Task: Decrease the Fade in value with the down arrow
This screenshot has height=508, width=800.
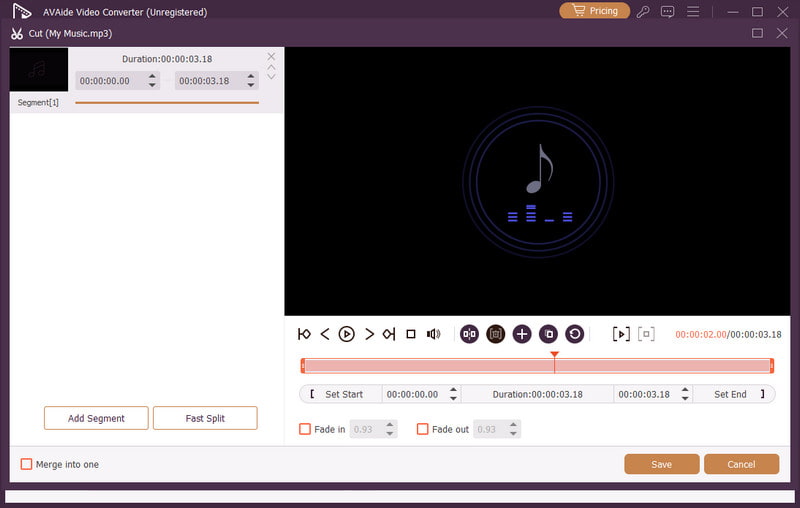Action: point(390,434)
